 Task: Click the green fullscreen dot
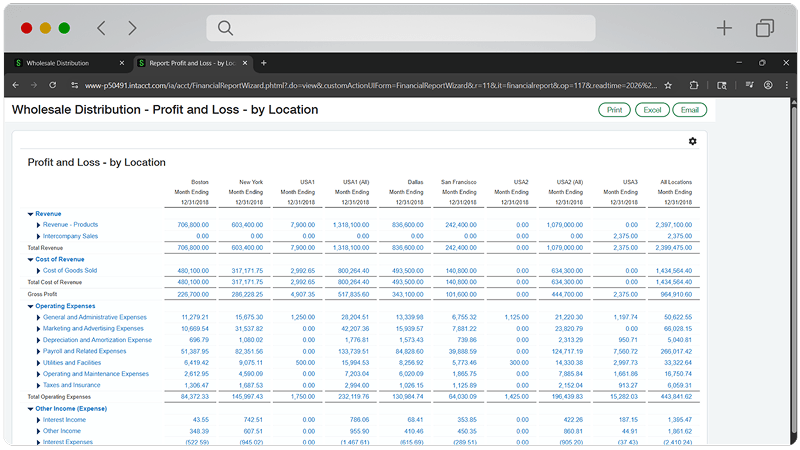click(64, 28)
